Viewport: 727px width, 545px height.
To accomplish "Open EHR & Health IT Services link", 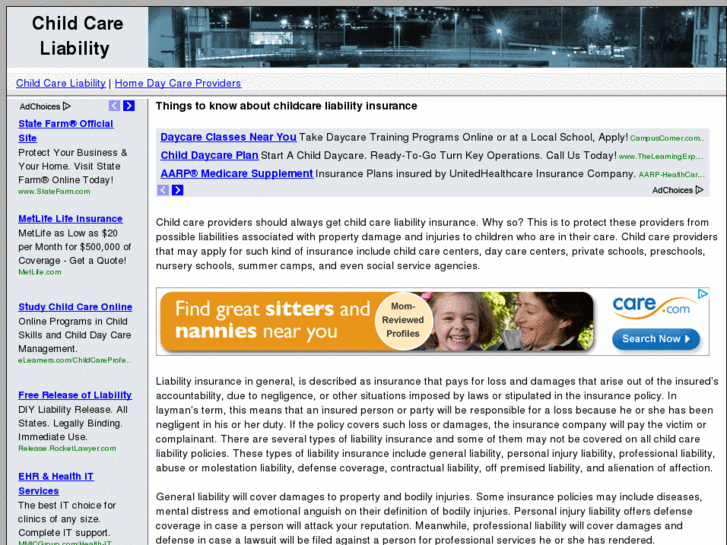I will [x=56, y=483].
